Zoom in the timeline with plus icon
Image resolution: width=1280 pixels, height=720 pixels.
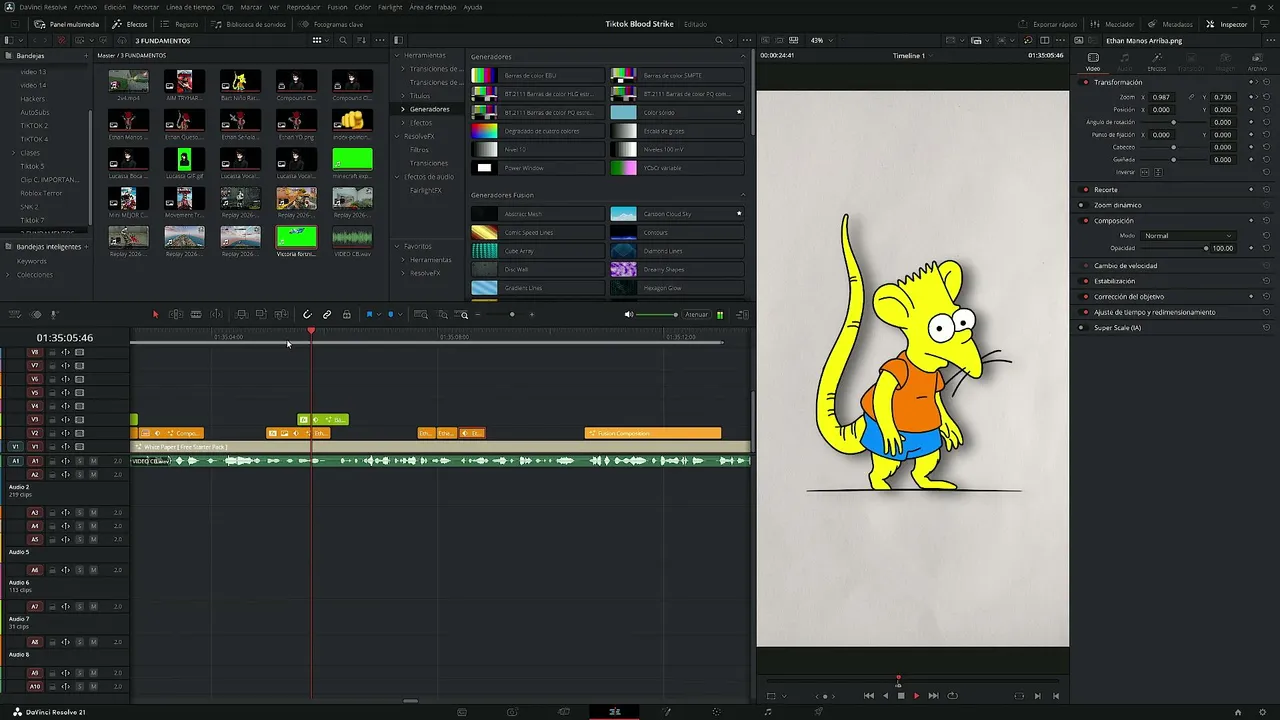[531, 315]
